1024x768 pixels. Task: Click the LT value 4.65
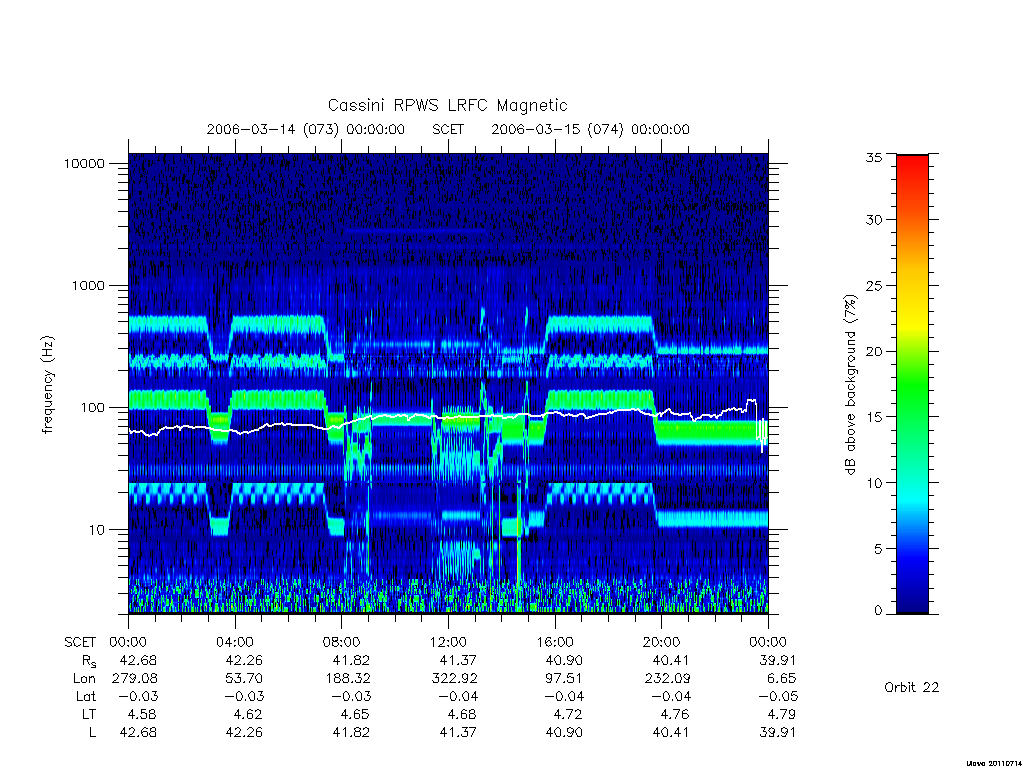point(356,714)
